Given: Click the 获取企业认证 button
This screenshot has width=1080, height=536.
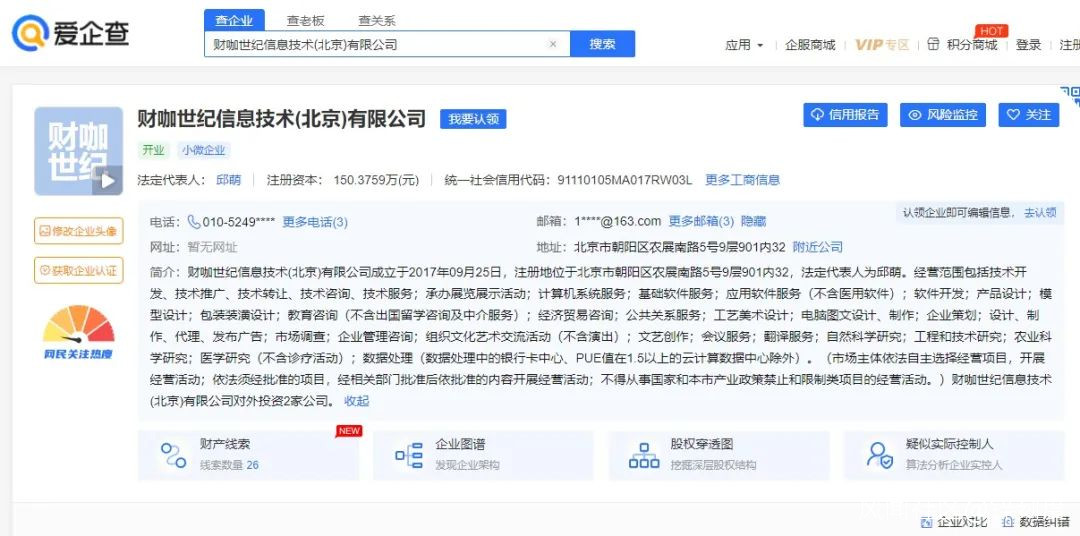Looking at the screenshot, I should (x=79, y=270).
